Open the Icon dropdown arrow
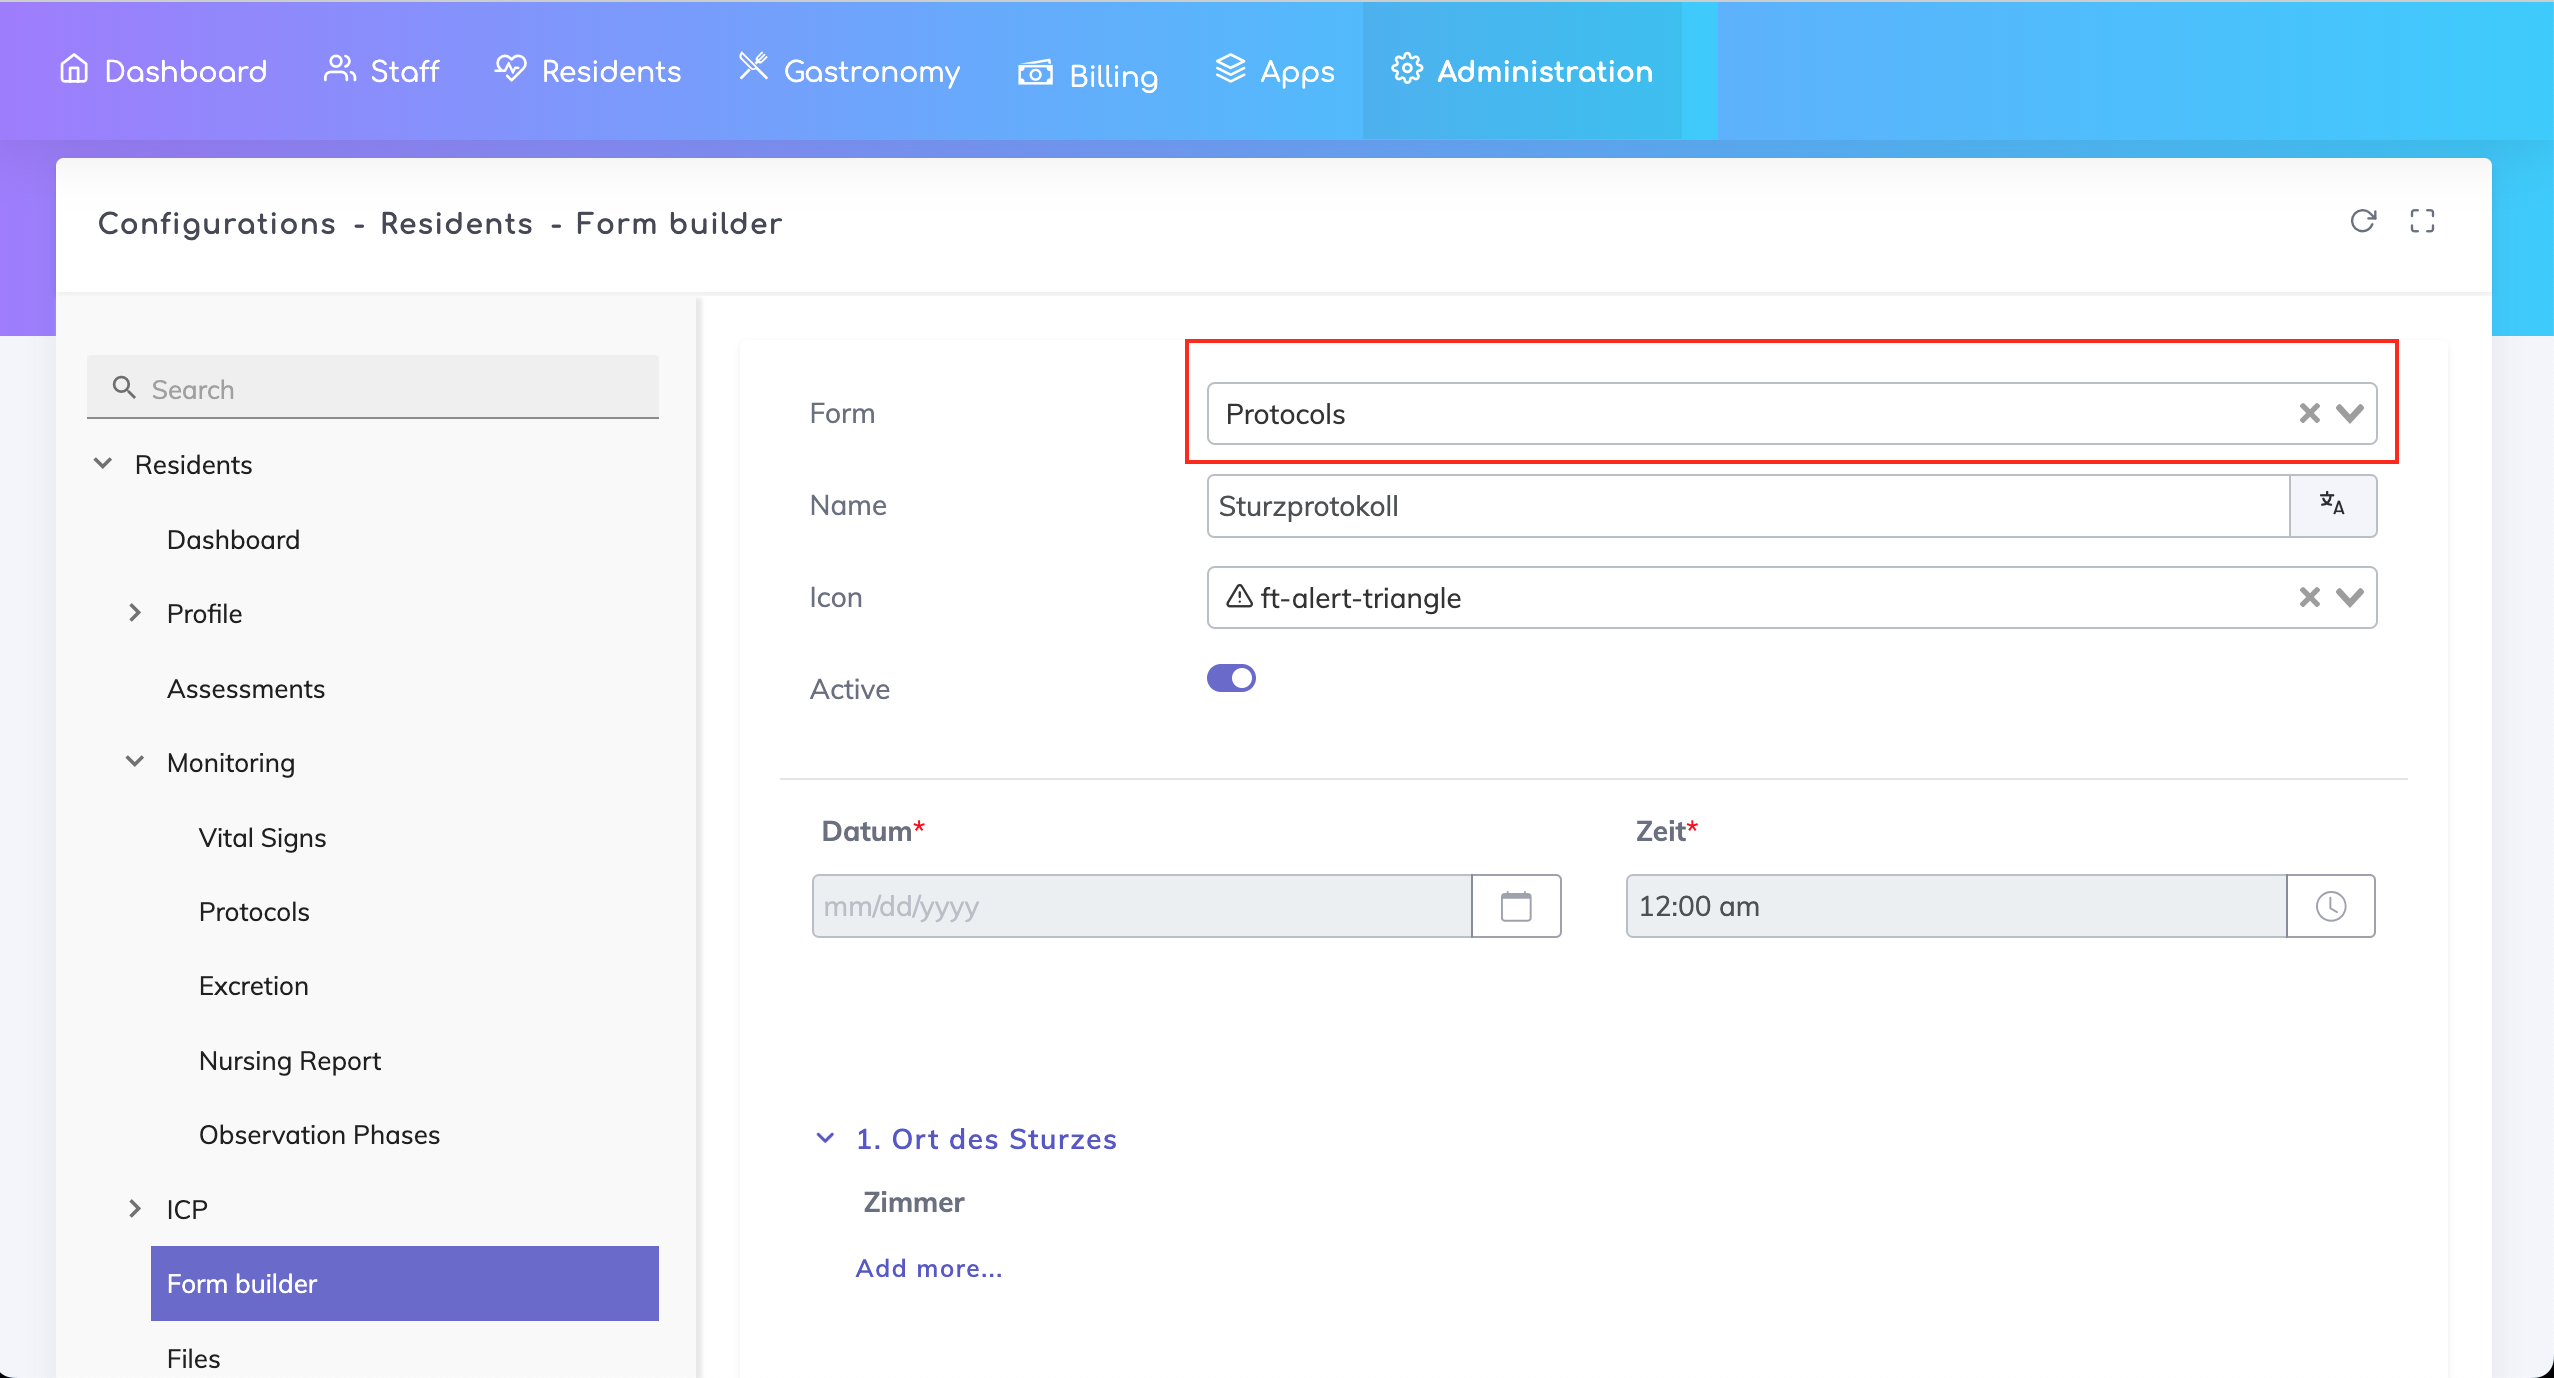This screenshot has width=2554, height=1378. (x=2350, y=597)
